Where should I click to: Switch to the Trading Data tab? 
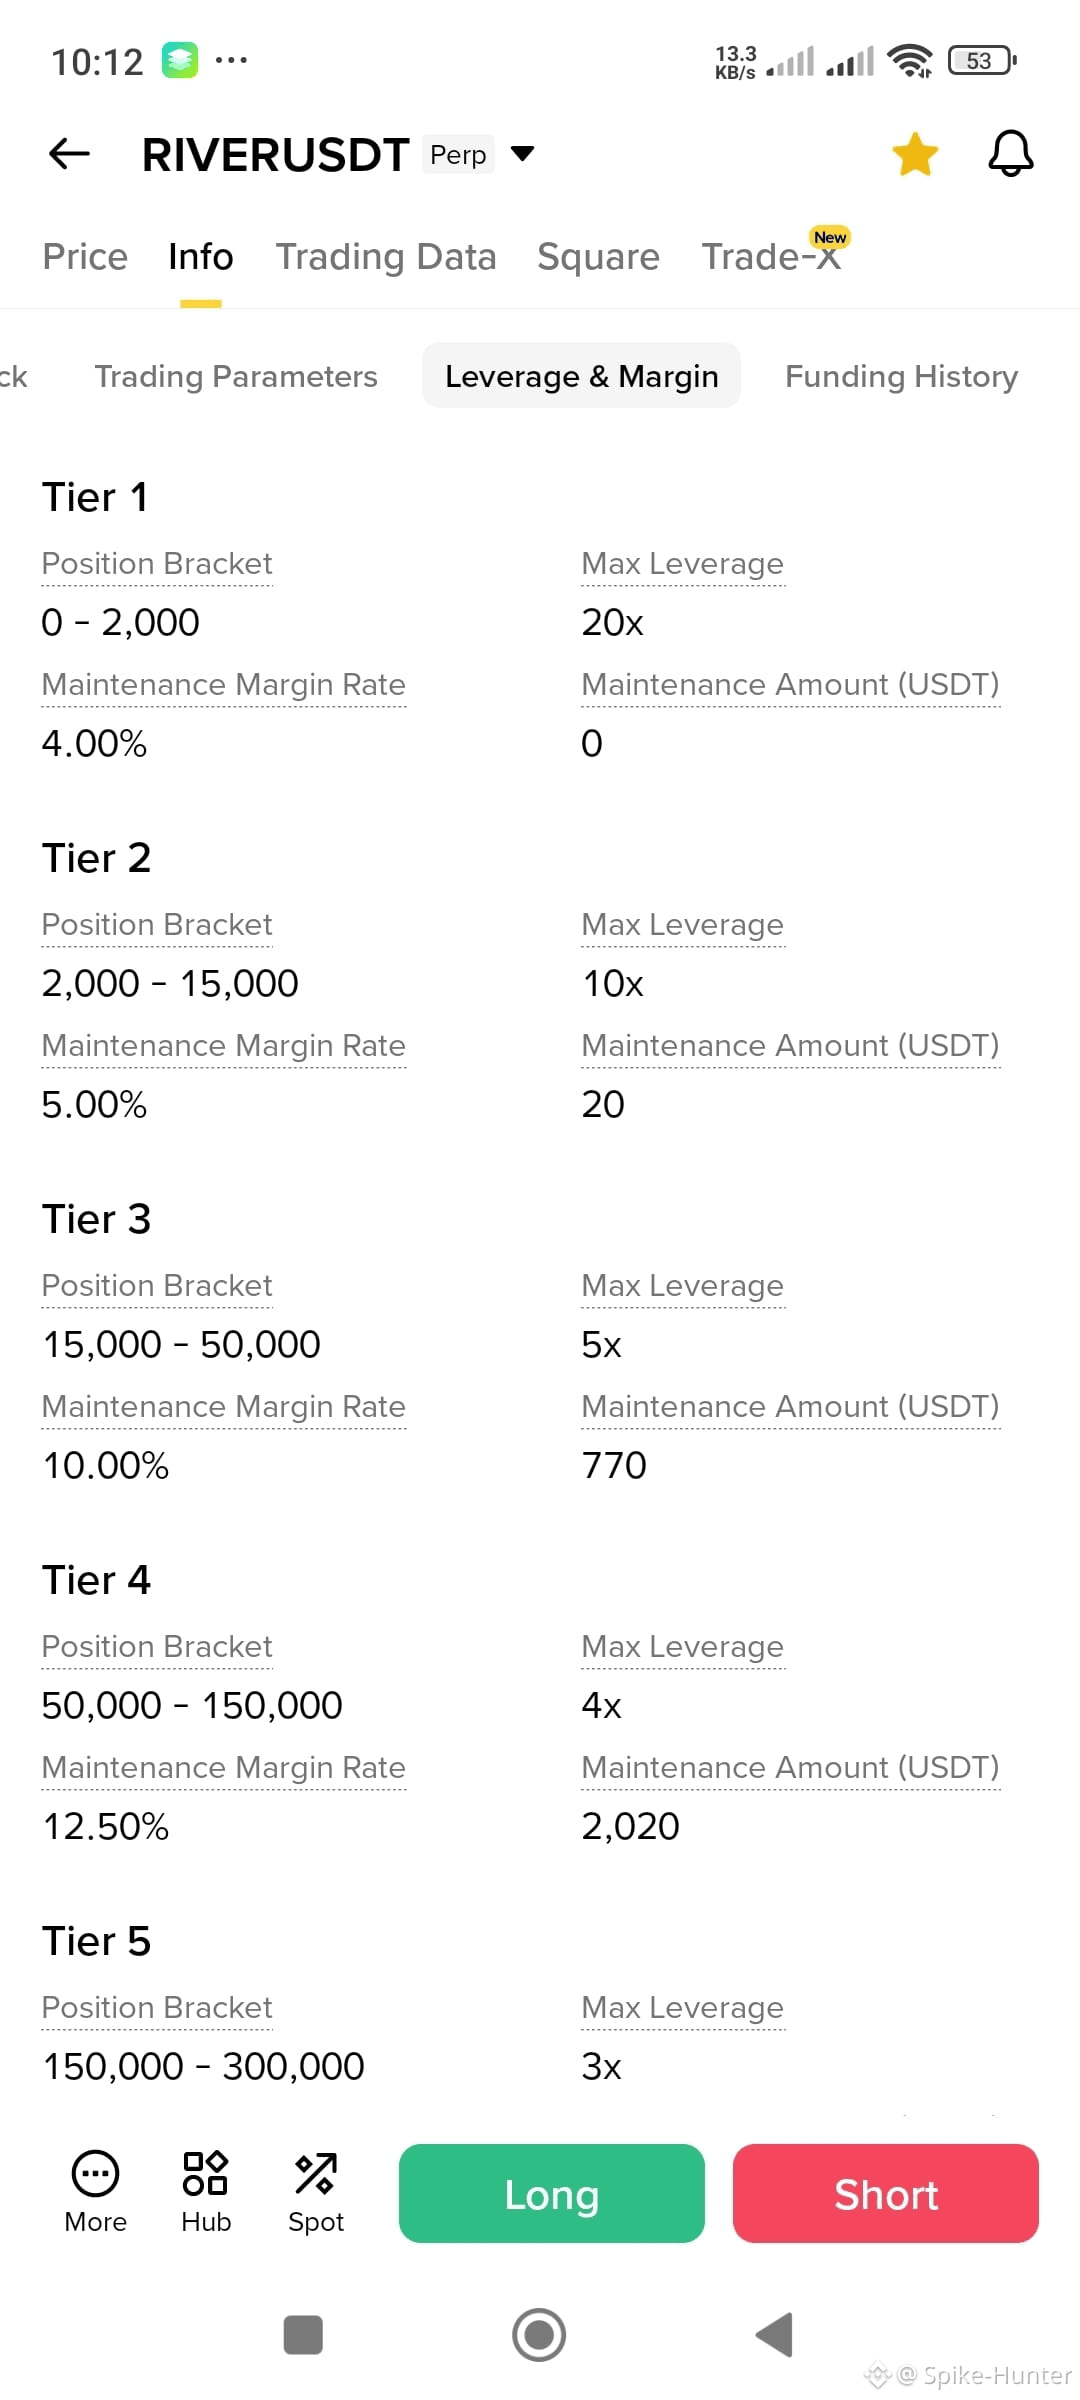click(x=386, y=257)
